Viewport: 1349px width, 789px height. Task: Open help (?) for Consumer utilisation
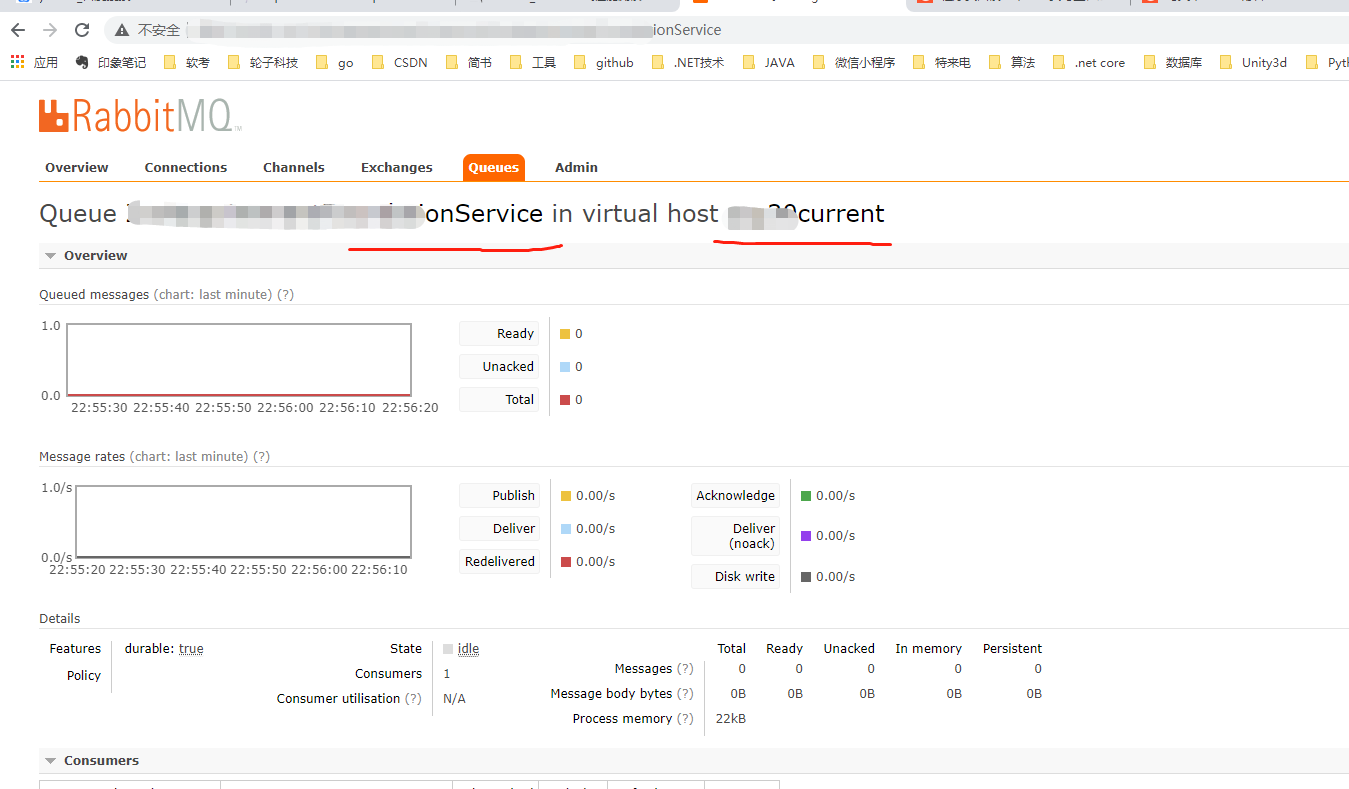pyautogui.click(x=413, y=698)
